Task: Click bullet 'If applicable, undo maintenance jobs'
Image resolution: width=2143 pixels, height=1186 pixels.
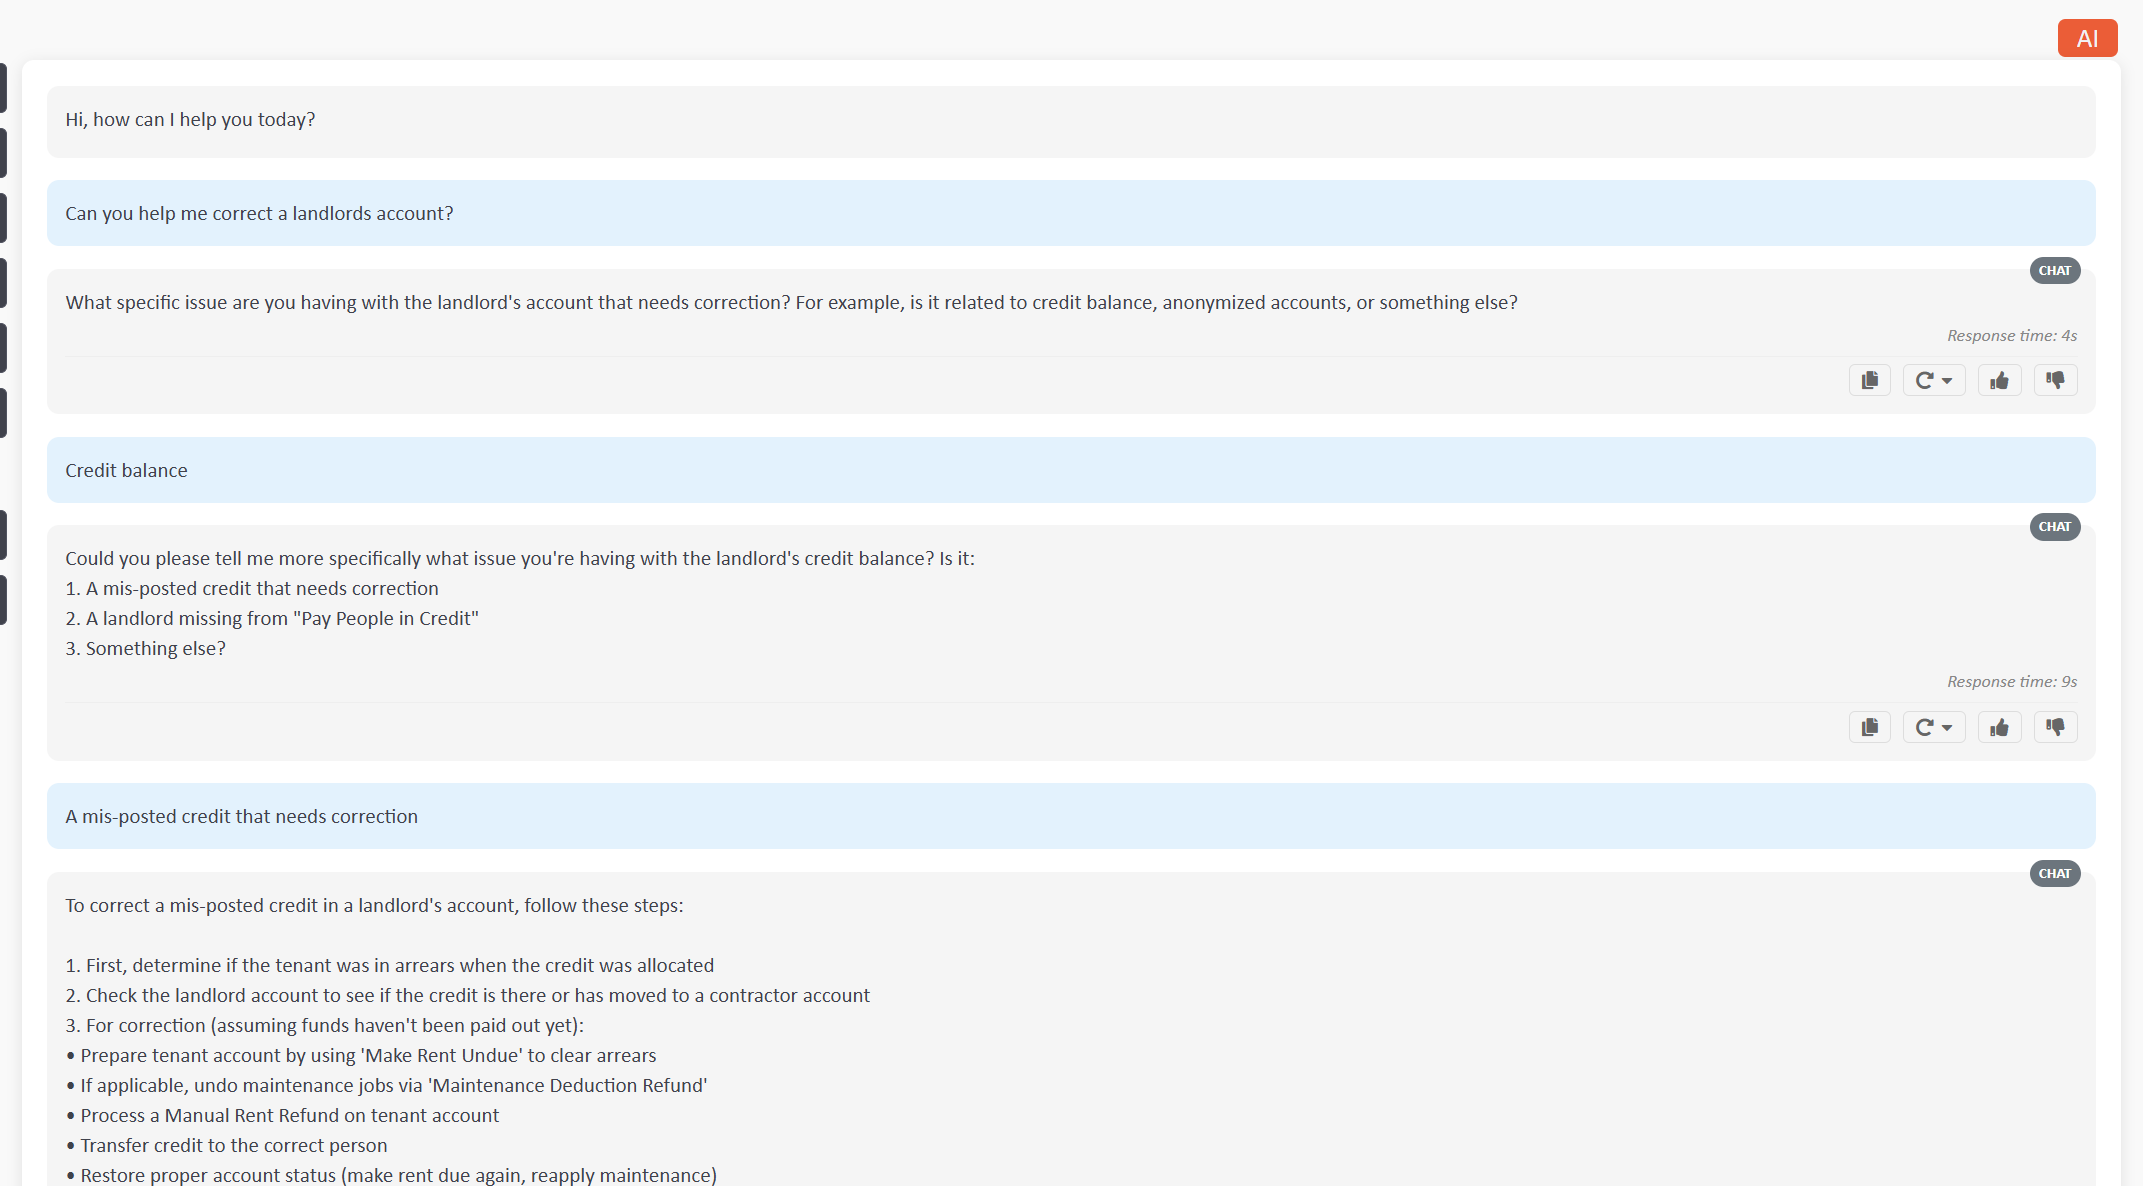Action: click(x=387, y=1086)
